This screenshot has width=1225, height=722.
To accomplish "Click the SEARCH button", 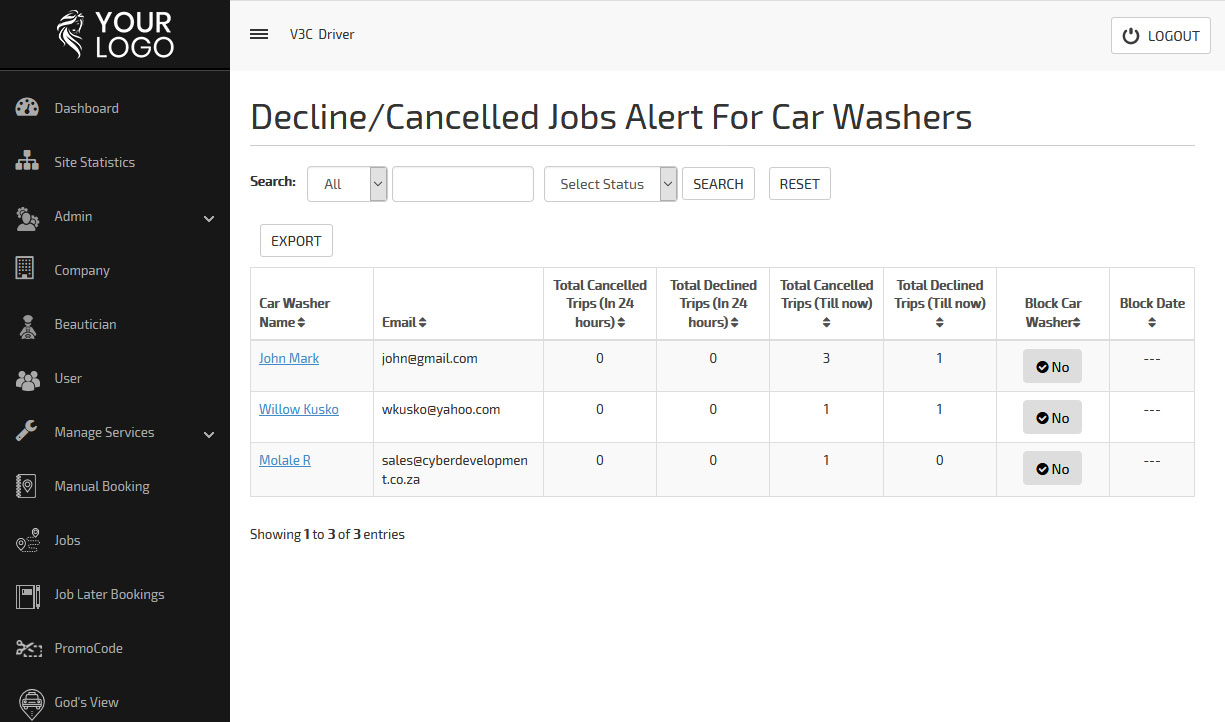I will pos(718,184).
